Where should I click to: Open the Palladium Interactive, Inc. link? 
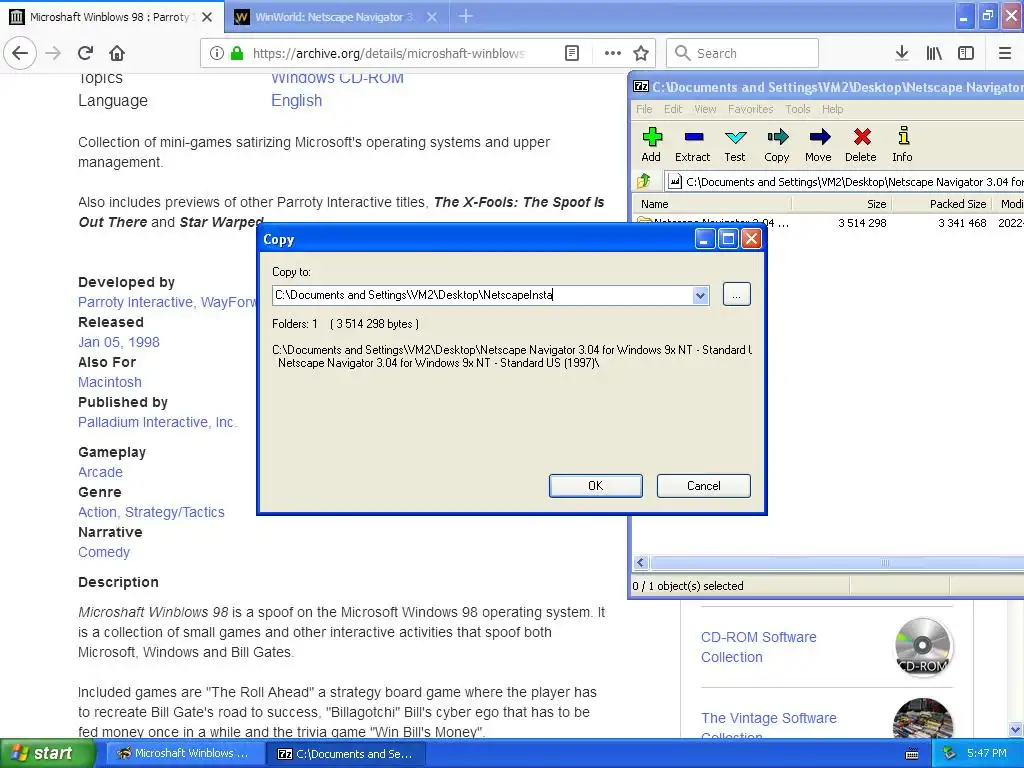coord(157,422)
